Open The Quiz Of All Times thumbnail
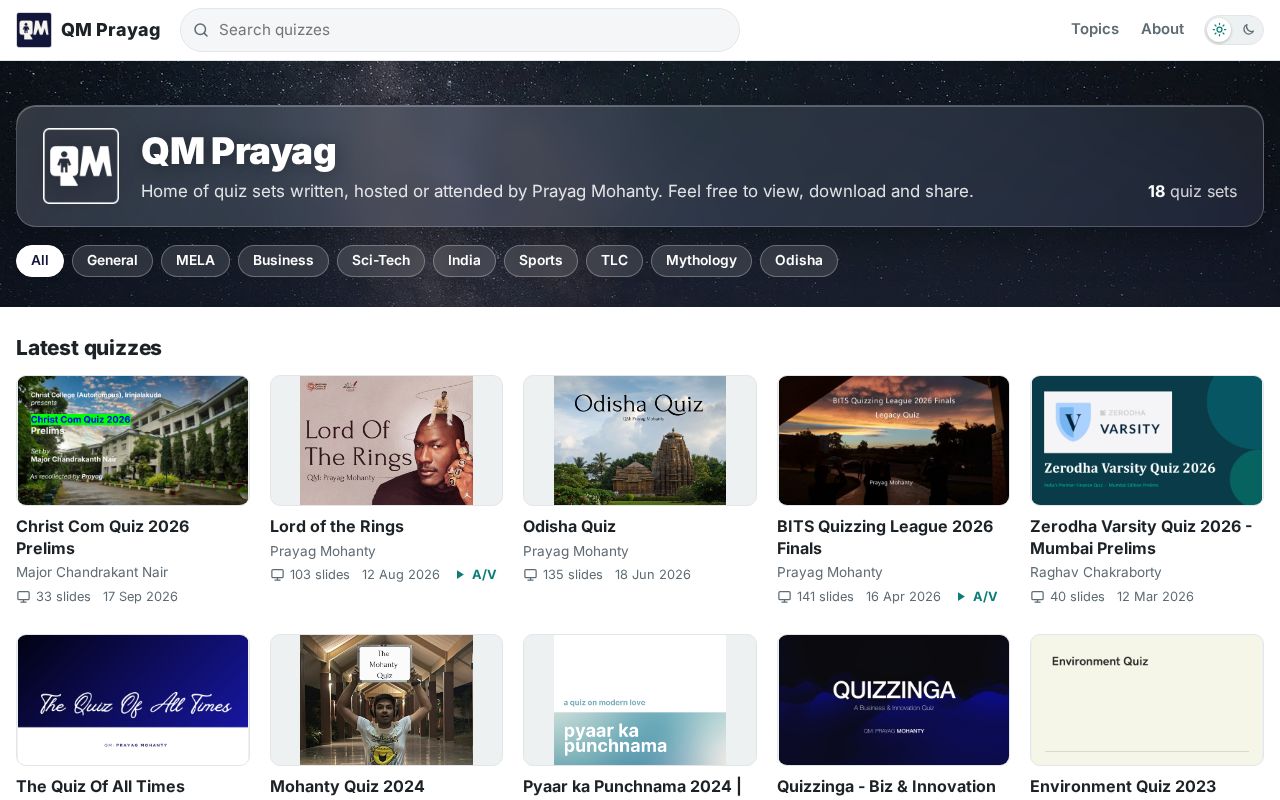 133,700
